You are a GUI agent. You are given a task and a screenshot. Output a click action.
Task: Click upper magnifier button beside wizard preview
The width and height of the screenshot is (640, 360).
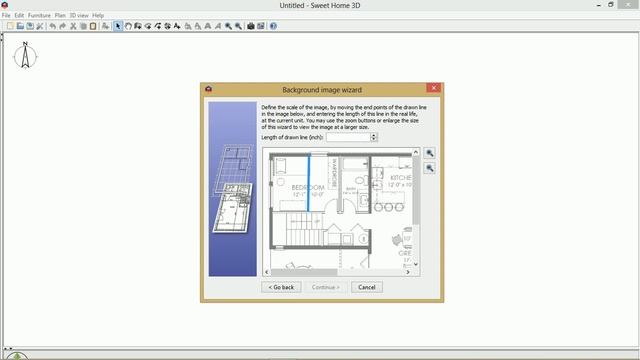point(429,153)
